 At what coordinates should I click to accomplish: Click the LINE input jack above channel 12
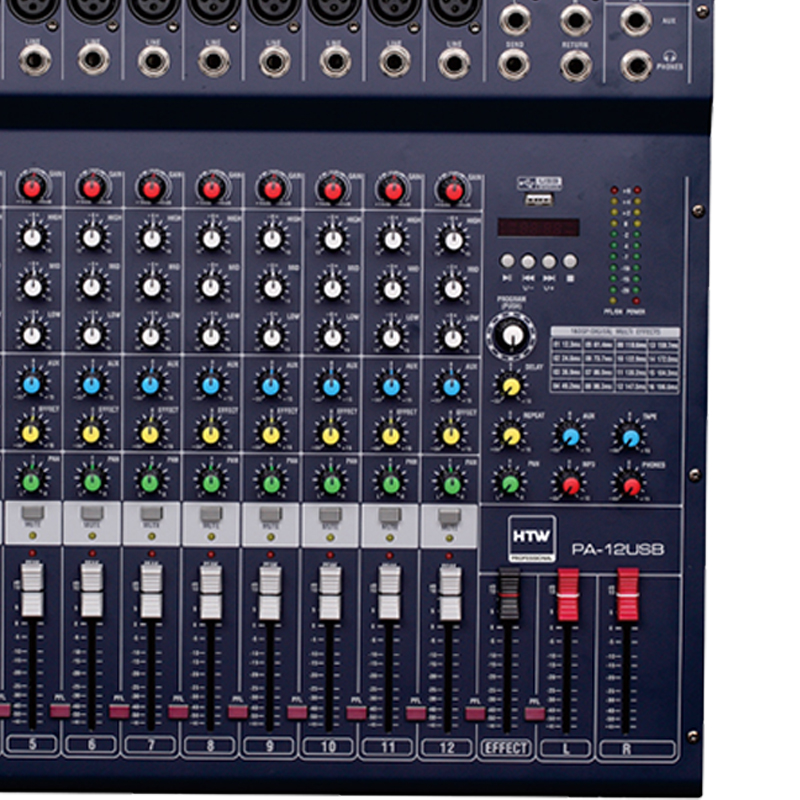pyautogui.click(x=455, y=63)
